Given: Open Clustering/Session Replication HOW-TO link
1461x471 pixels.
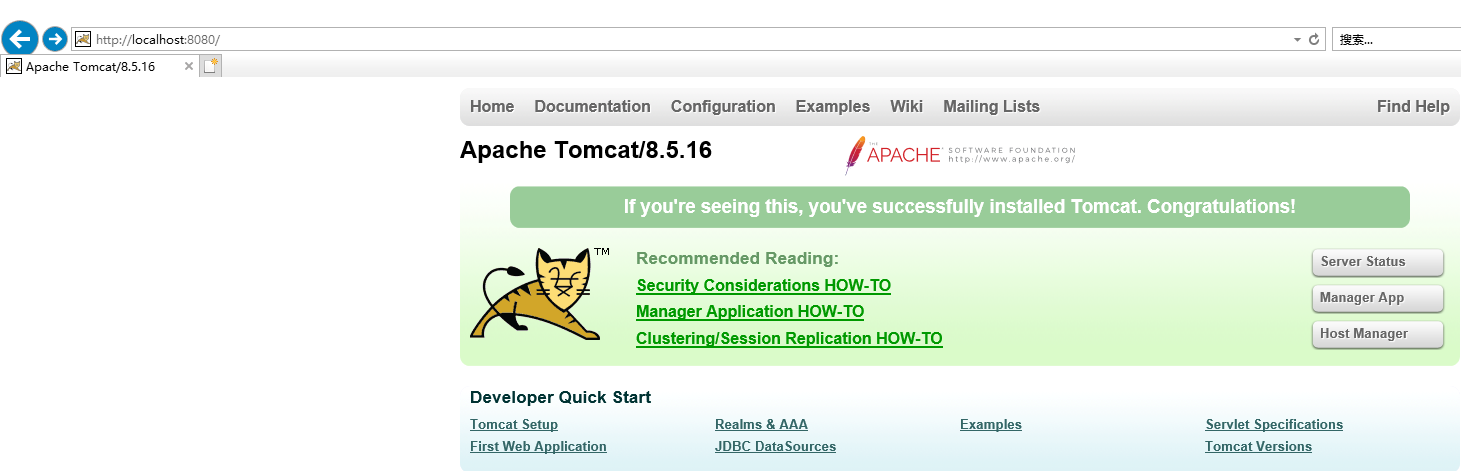Looking at the screenshot, I should 789,338.
